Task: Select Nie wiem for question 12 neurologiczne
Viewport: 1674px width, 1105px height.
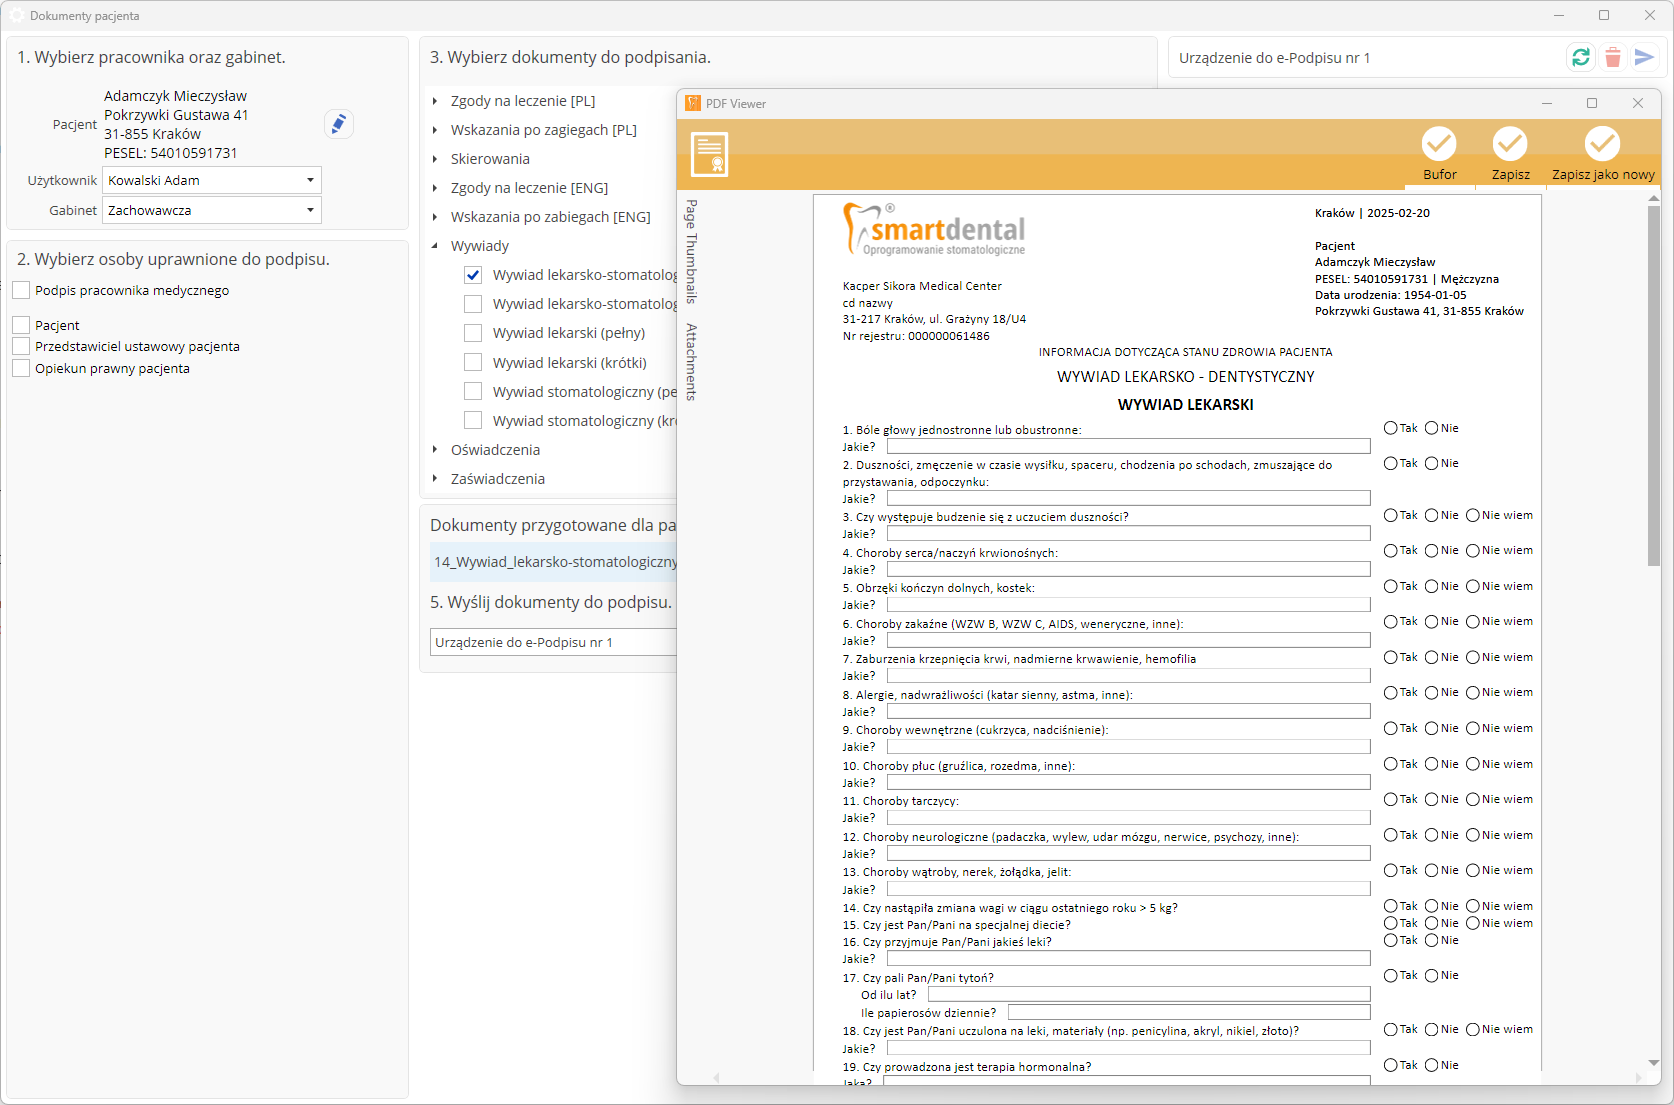Action: (1473, 836)
